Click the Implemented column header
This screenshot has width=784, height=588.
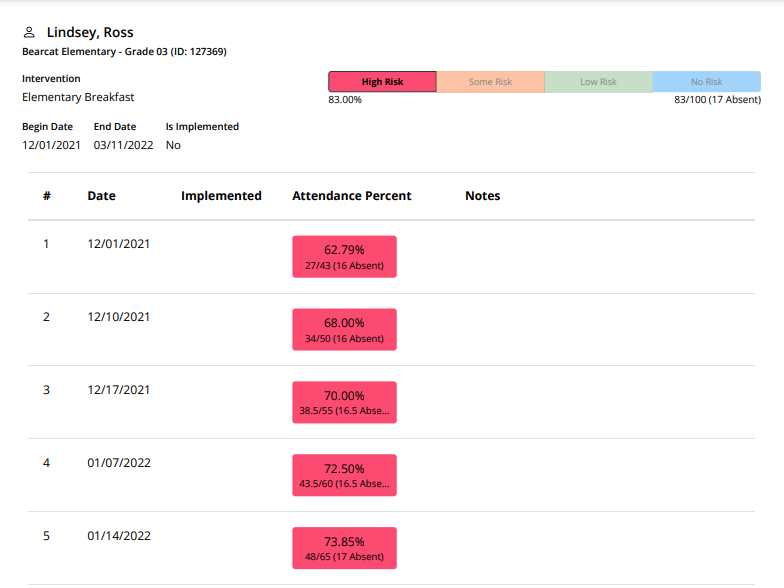221,196
